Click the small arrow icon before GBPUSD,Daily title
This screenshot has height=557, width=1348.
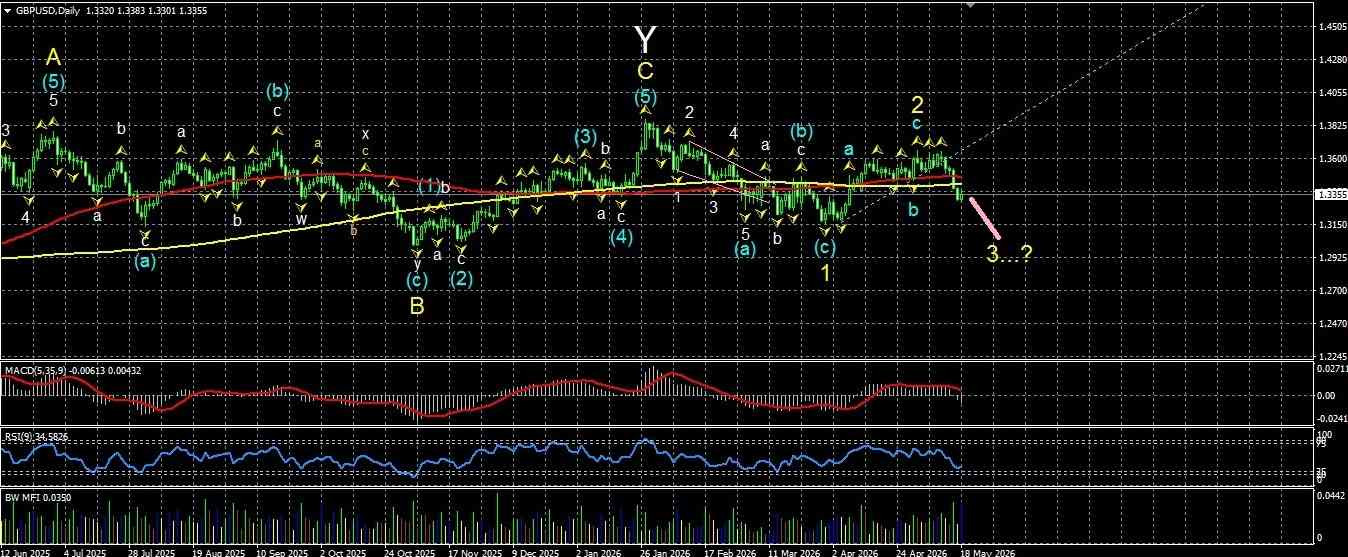(x=8, y=9)
